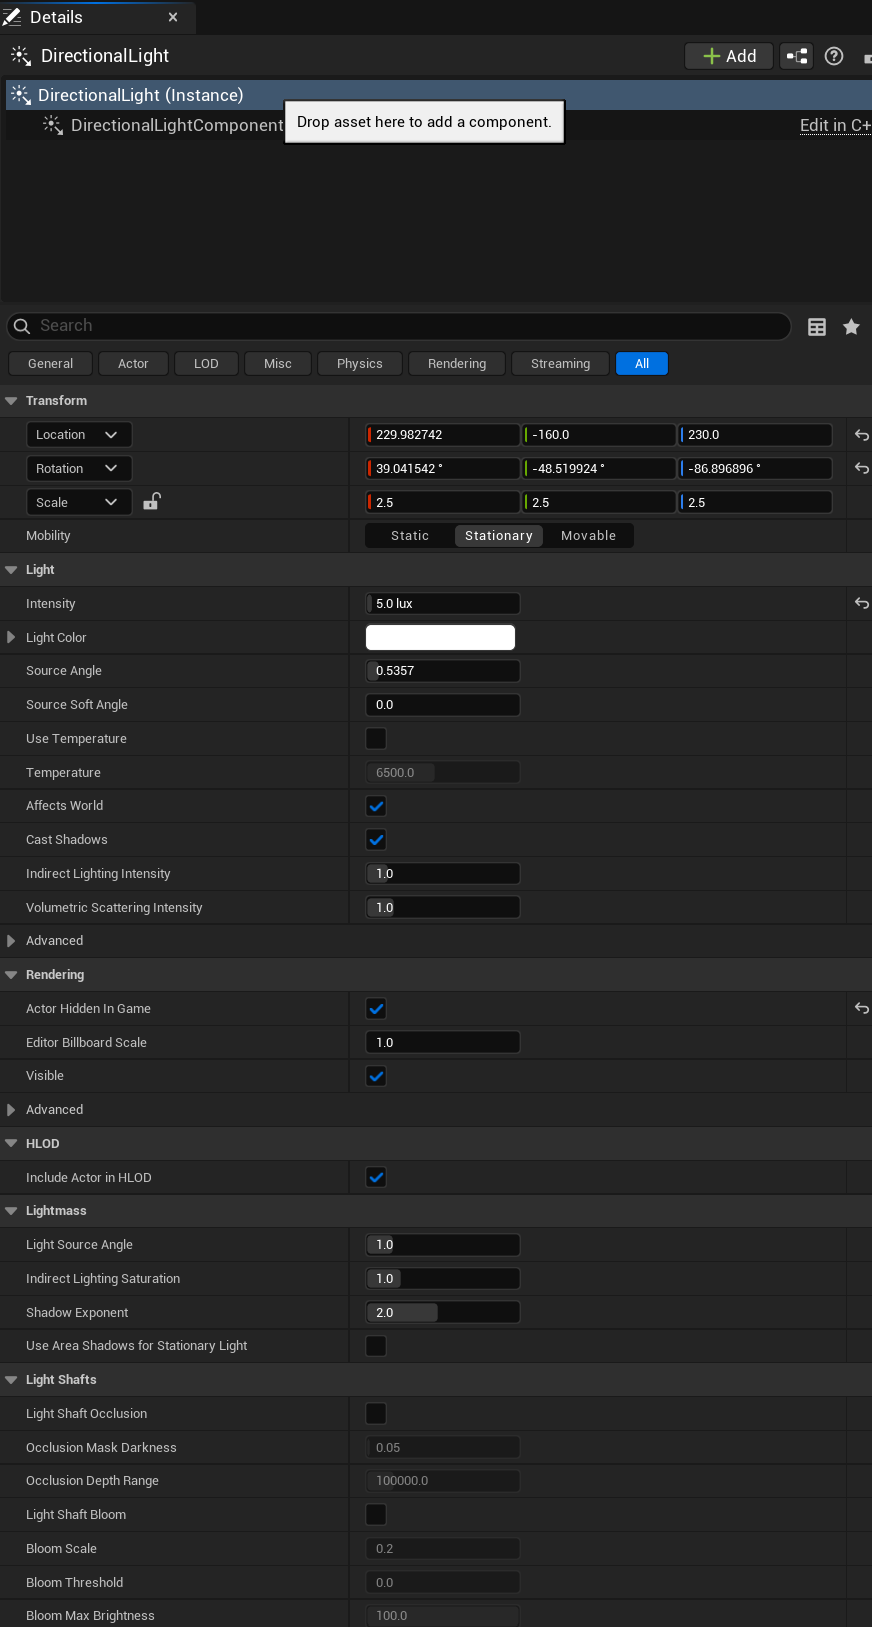The height and width of the screenshot is (1627, 872).
Task: Click the Intensity value field
Action: coord(443,603)
